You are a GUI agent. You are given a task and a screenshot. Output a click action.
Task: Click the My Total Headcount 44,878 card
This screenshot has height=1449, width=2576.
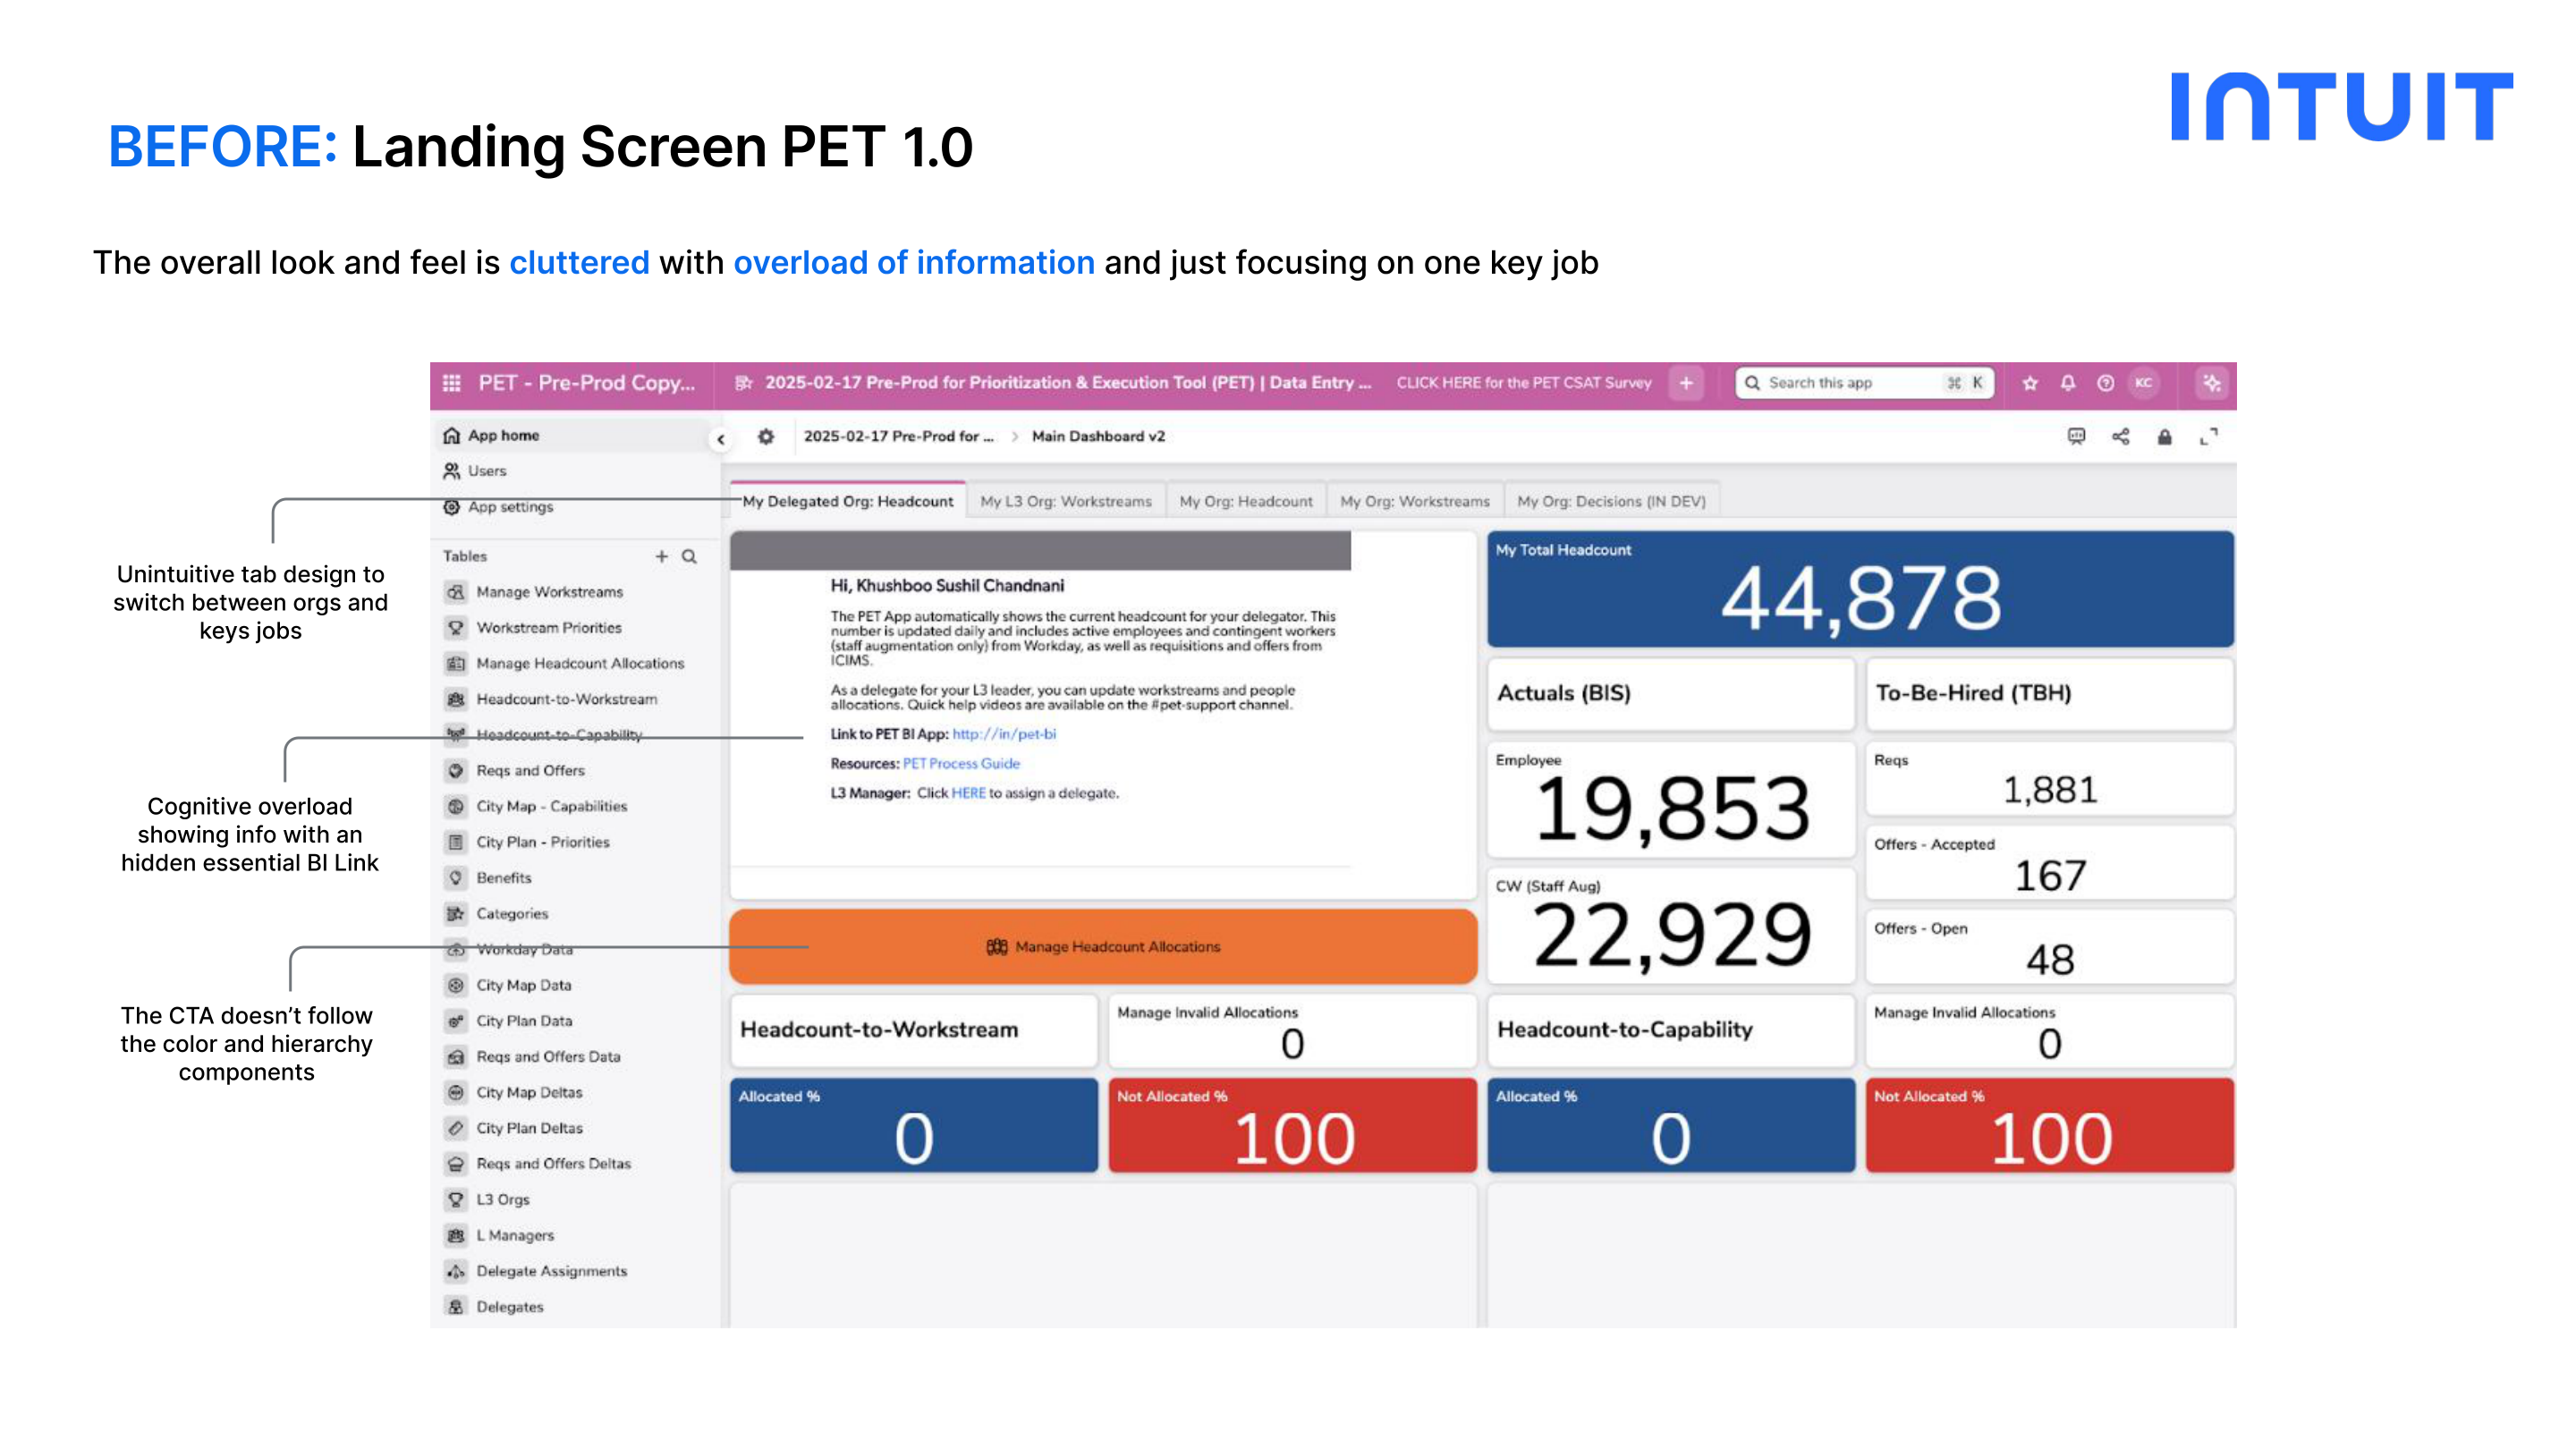(1860, 589)
